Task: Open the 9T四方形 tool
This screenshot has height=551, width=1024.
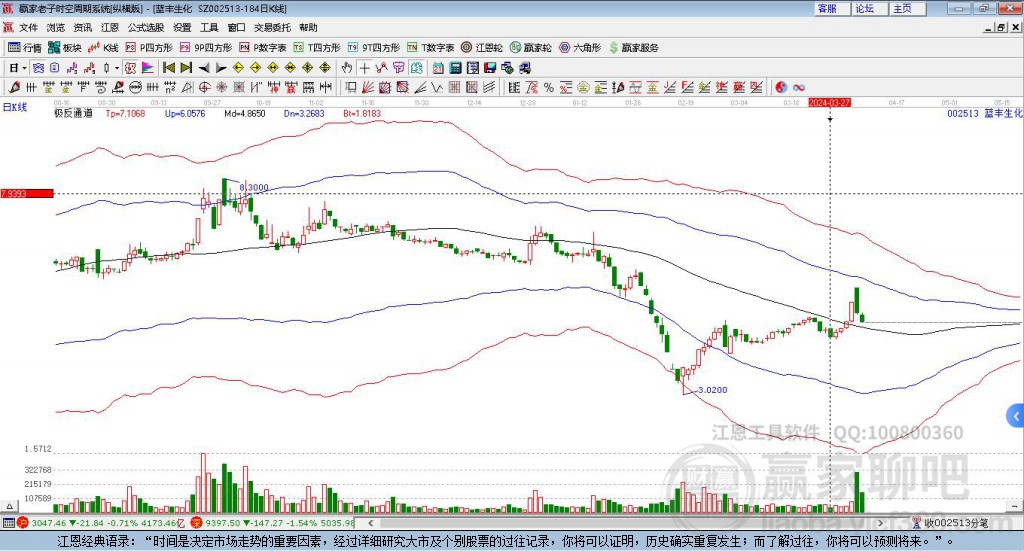Action: [374, 48]
